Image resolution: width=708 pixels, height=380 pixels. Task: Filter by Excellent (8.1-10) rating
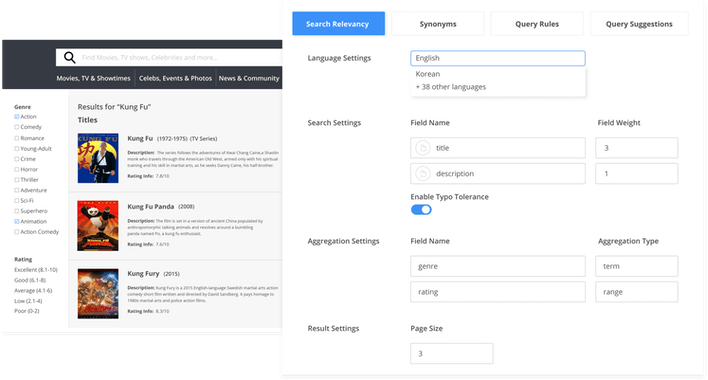click(36, 270)
